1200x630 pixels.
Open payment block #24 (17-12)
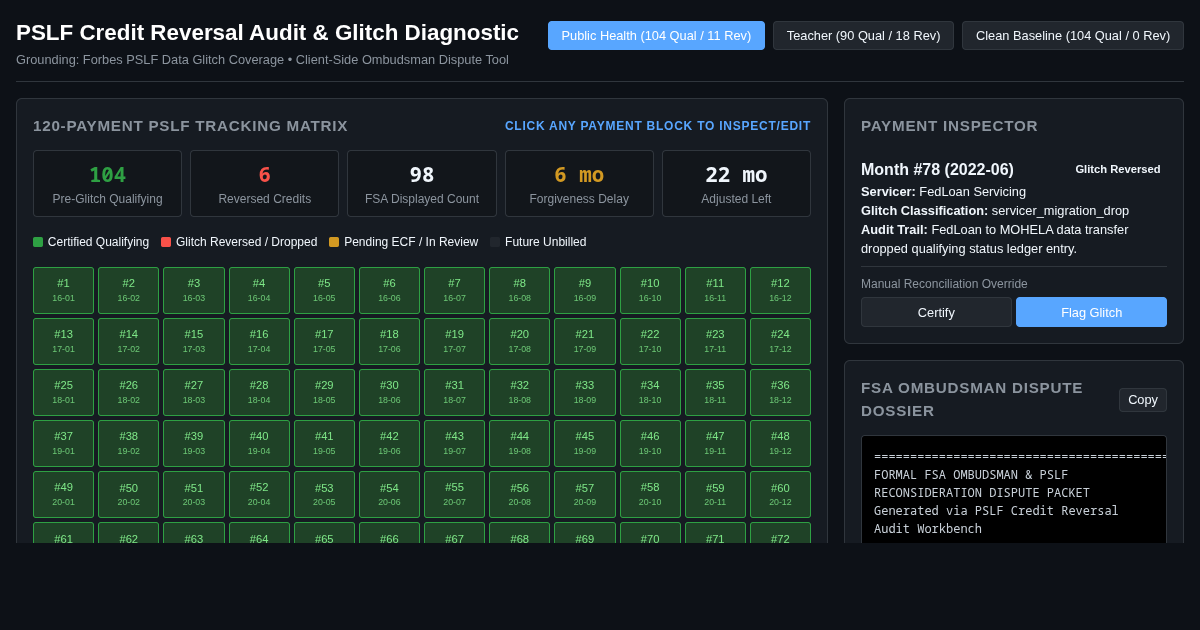point(780,341)
